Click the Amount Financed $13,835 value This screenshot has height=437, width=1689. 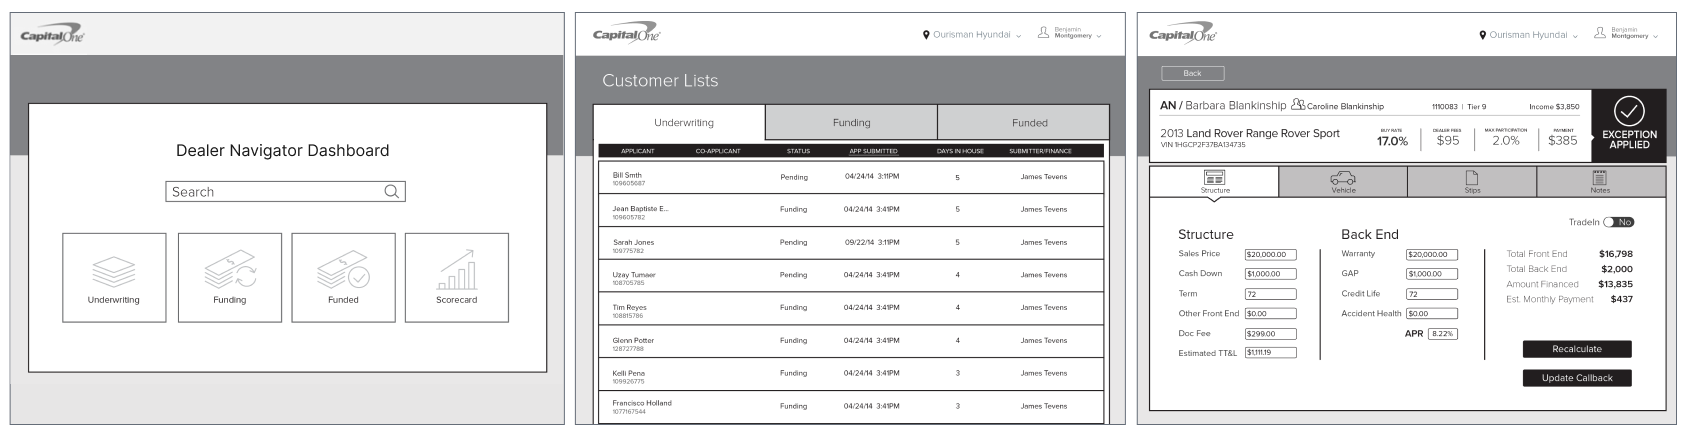1615,284
